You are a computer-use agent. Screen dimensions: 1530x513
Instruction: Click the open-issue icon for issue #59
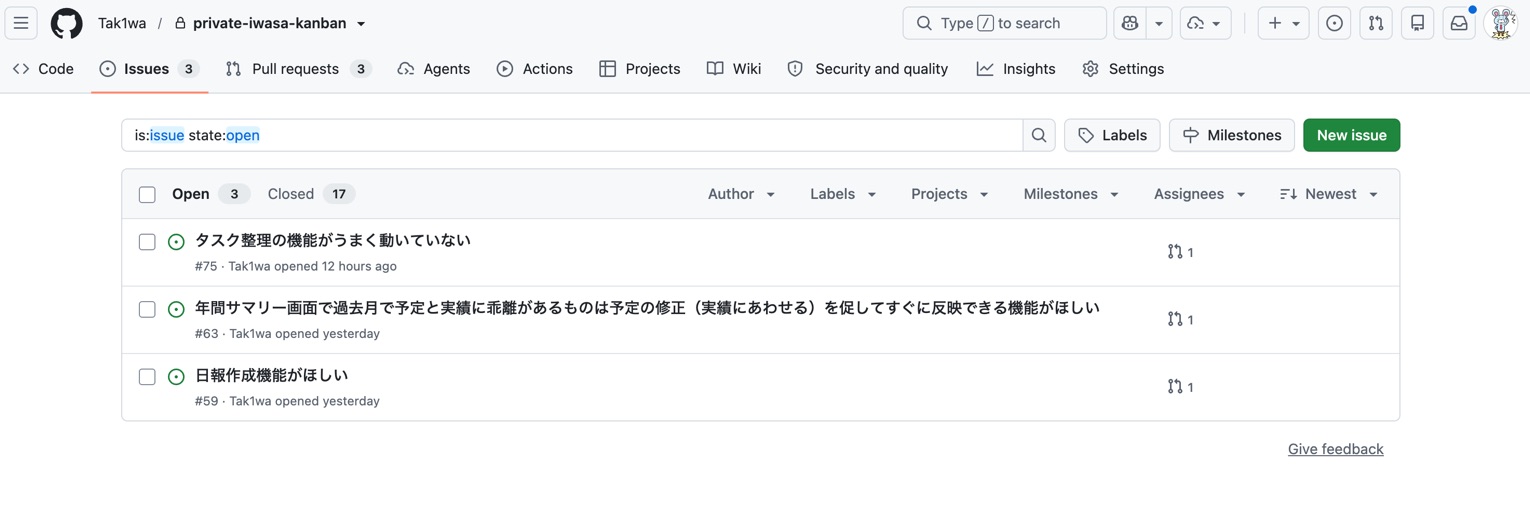tap(176, 377)
